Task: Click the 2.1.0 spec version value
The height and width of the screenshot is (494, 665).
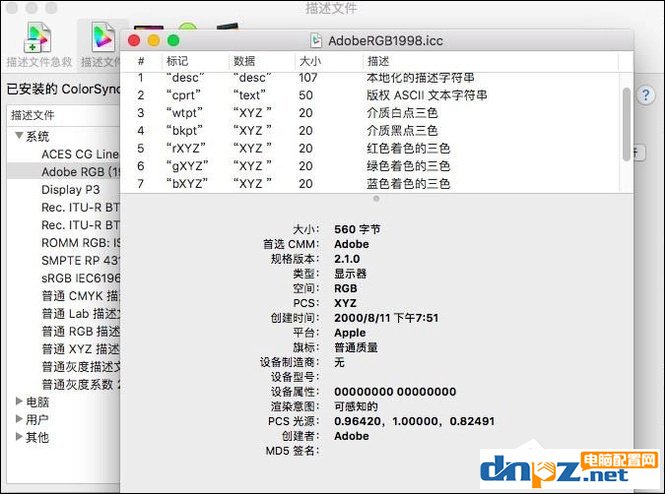Action: click(x=347, y=259)
